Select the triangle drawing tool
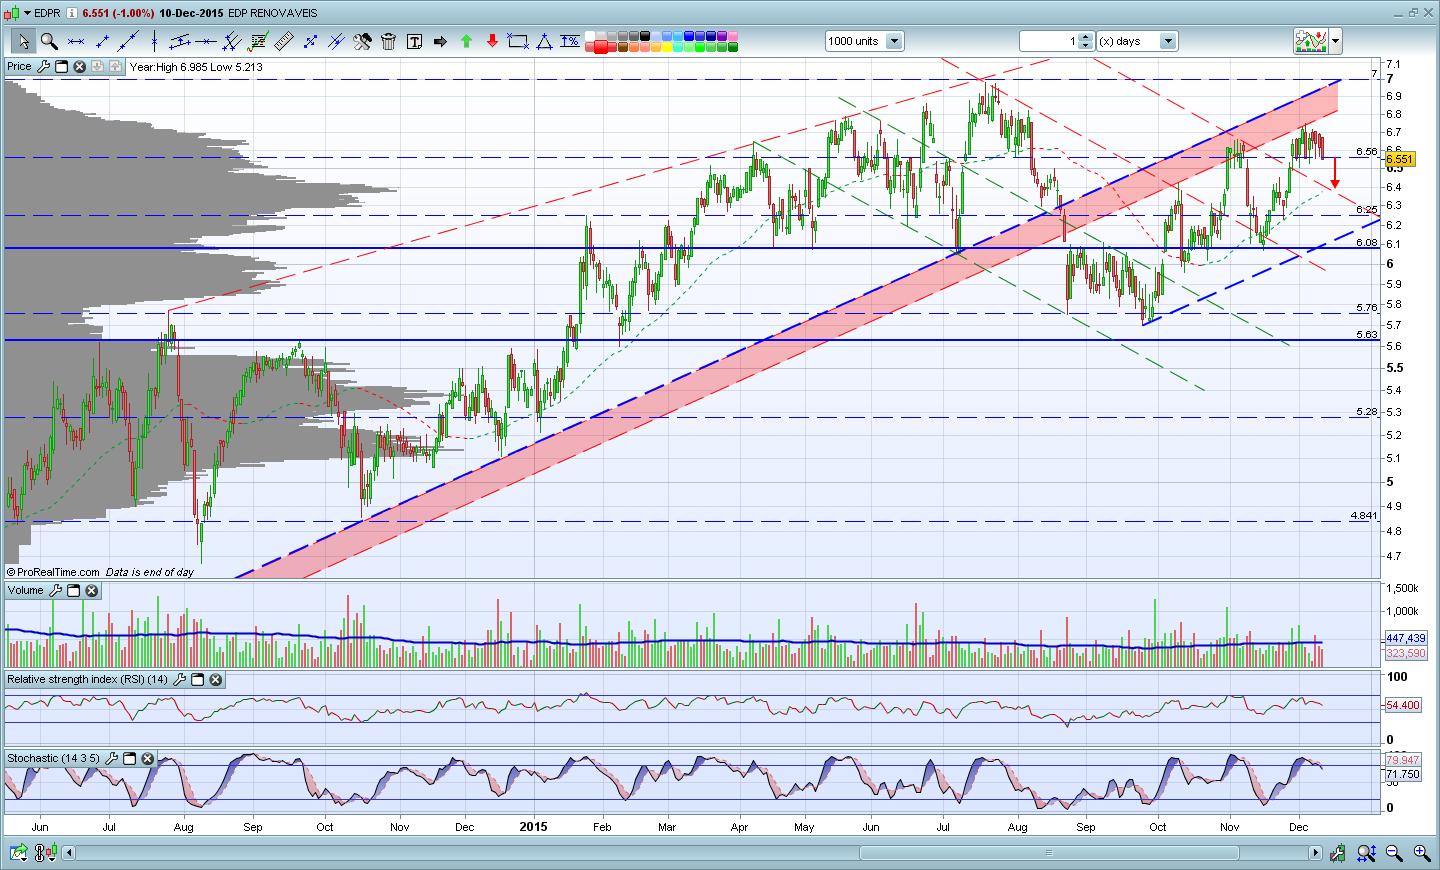The height and width of the screenshot is (870, 1440). coord(544,41)
